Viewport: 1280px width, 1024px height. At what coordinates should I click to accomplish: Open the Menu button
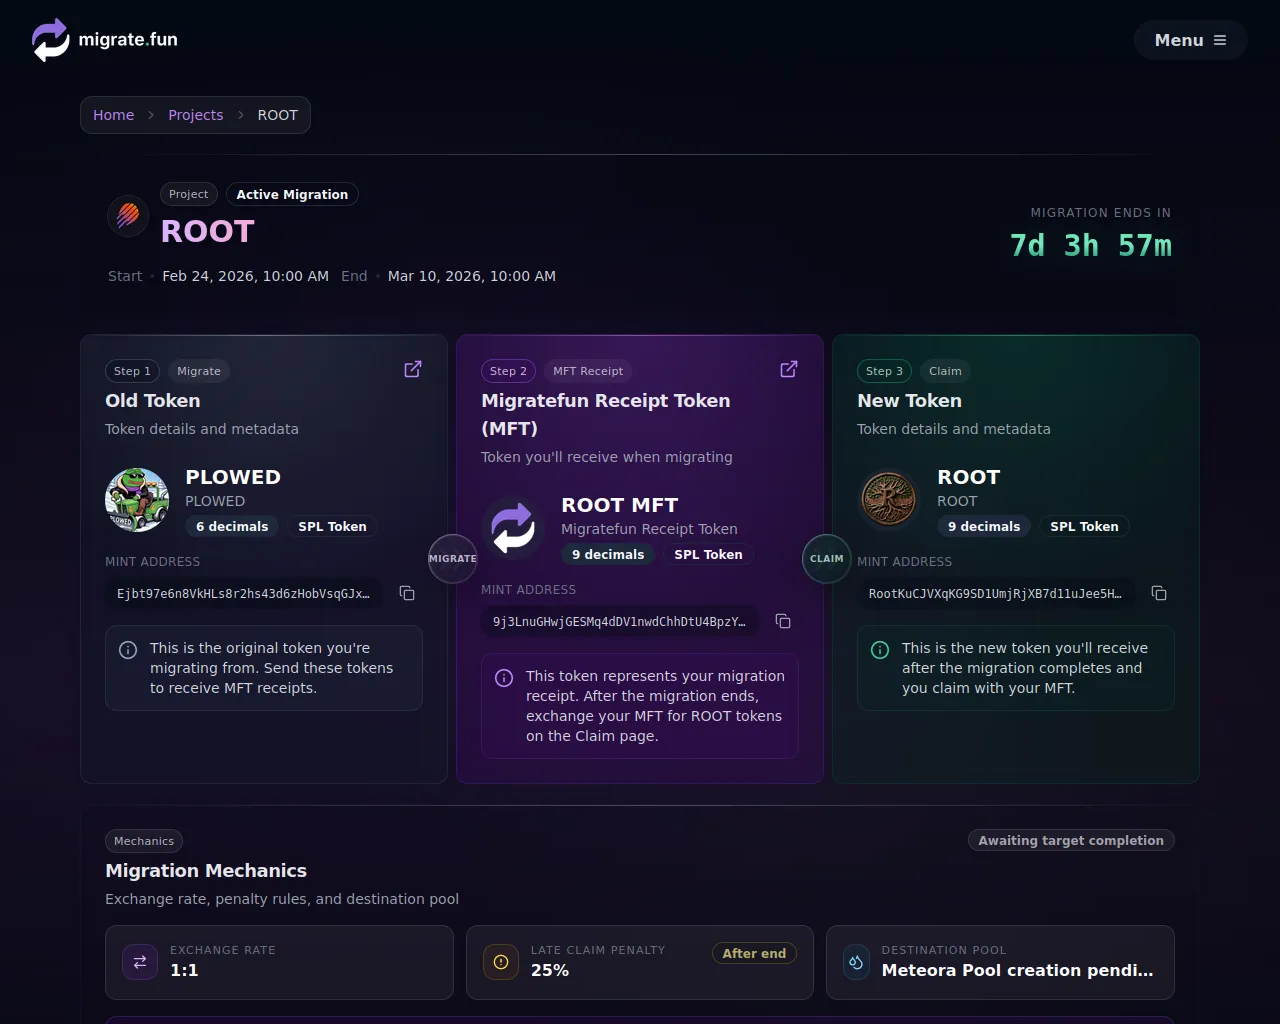click(1190, 40)
